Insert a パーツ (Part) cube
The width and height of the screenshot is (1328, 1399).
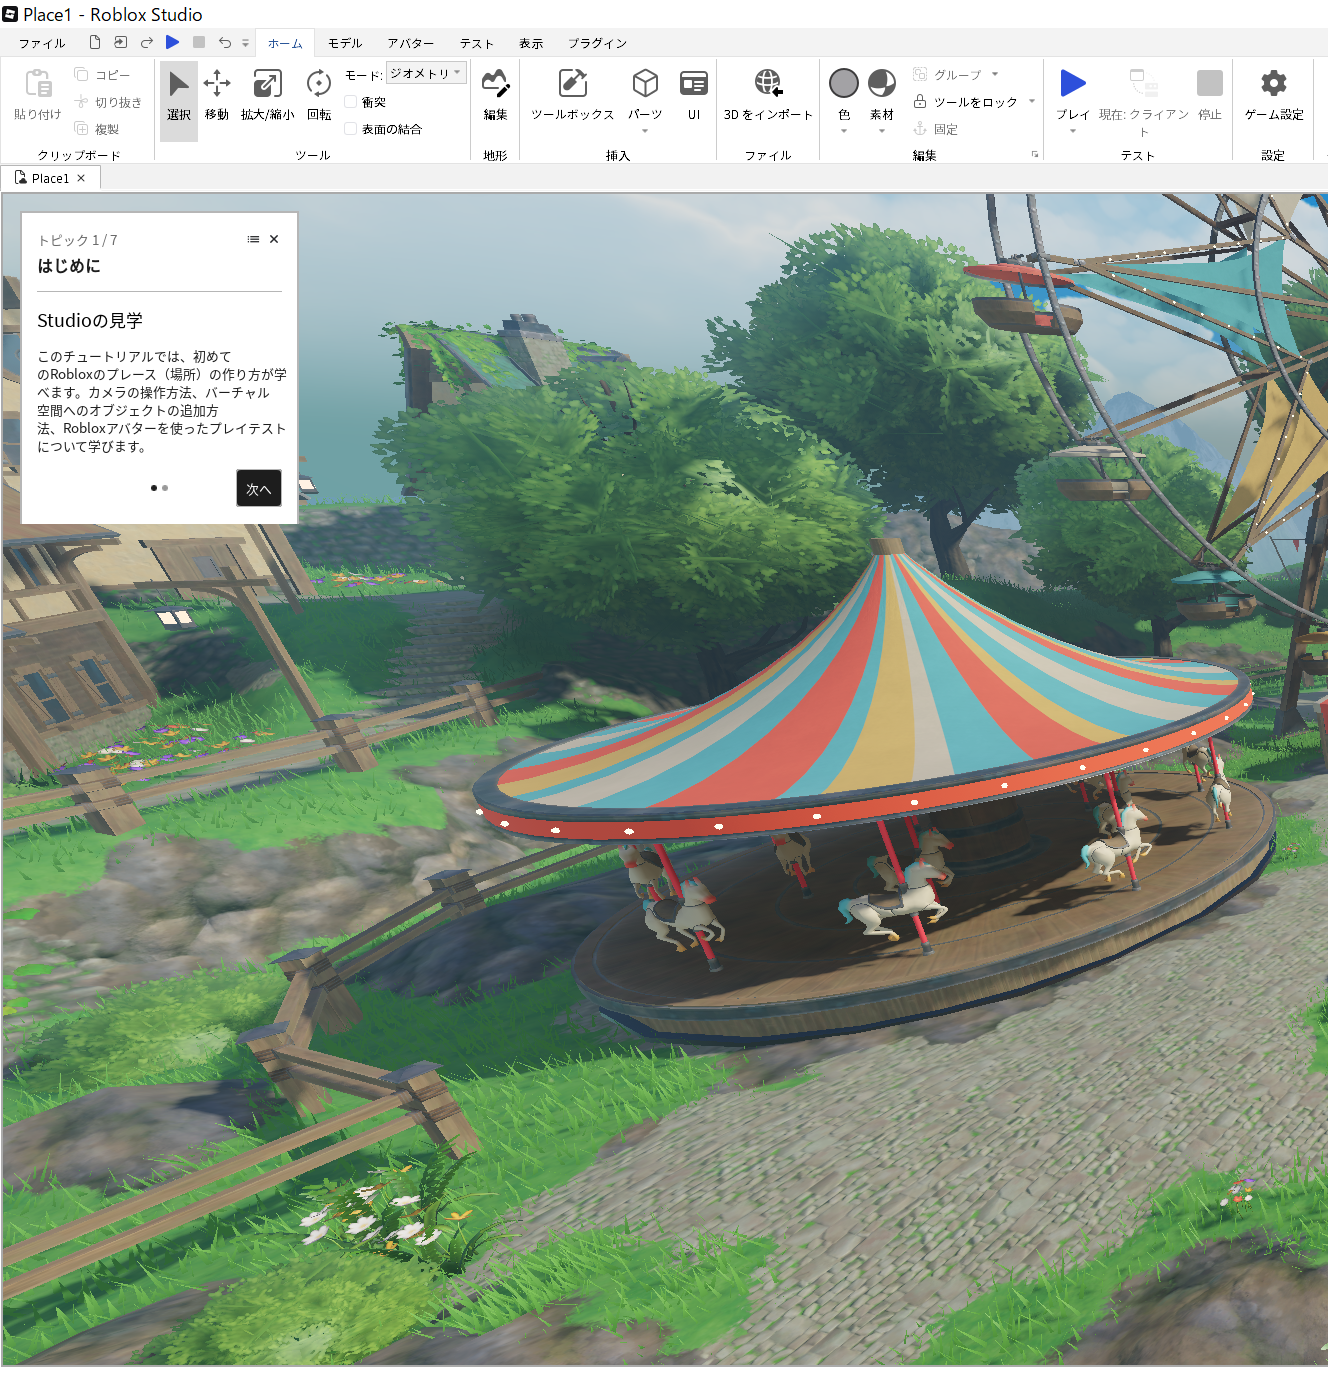point(645,84)
